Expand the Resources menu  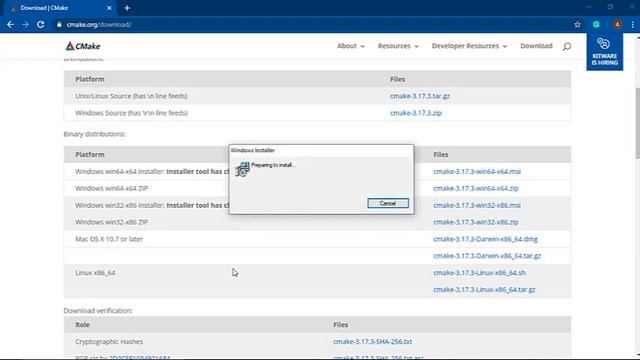[x=398, y=46]
